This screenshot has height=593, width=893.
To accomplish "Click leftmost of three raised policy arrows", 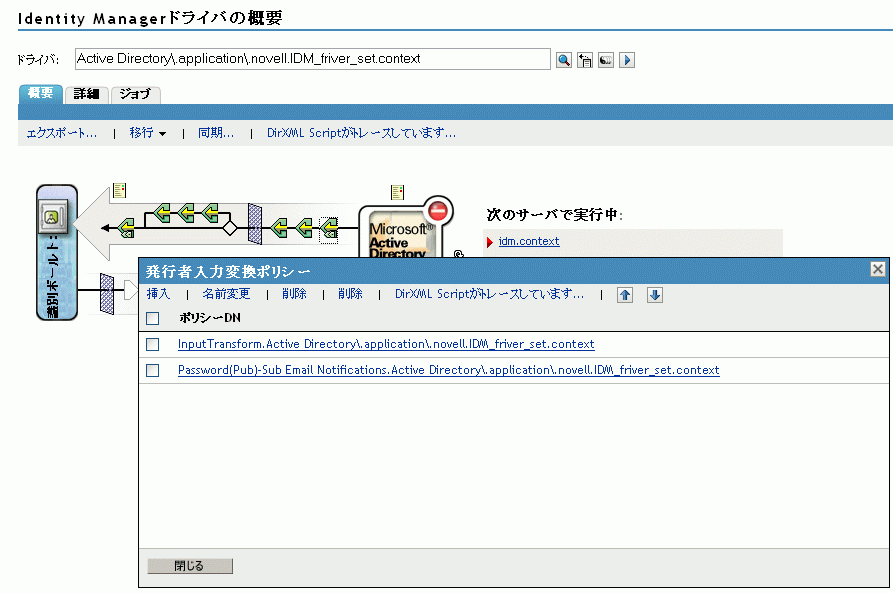I will click(x=162, y=214).
